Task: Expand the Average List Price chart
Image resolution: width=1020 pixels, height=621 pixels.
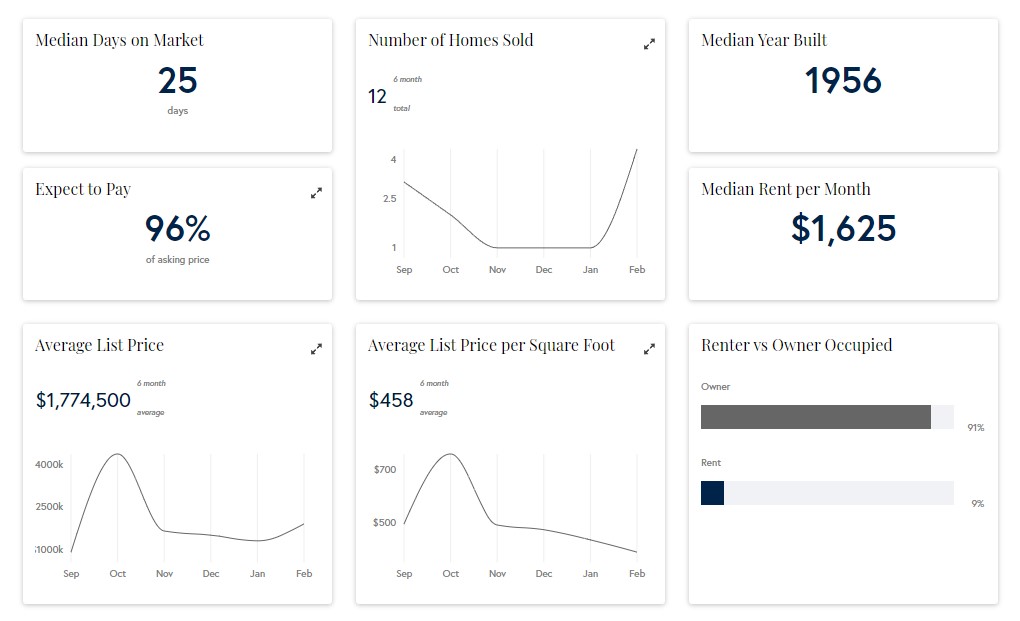Action: [x=316, y=348]
